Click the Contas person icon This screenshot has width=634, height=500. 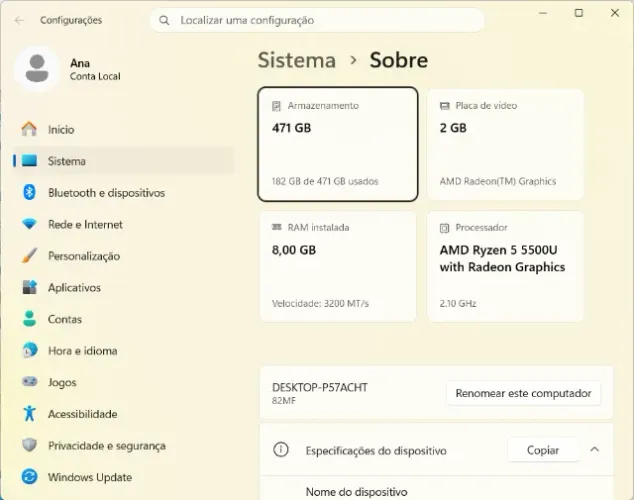pos(29,319)
